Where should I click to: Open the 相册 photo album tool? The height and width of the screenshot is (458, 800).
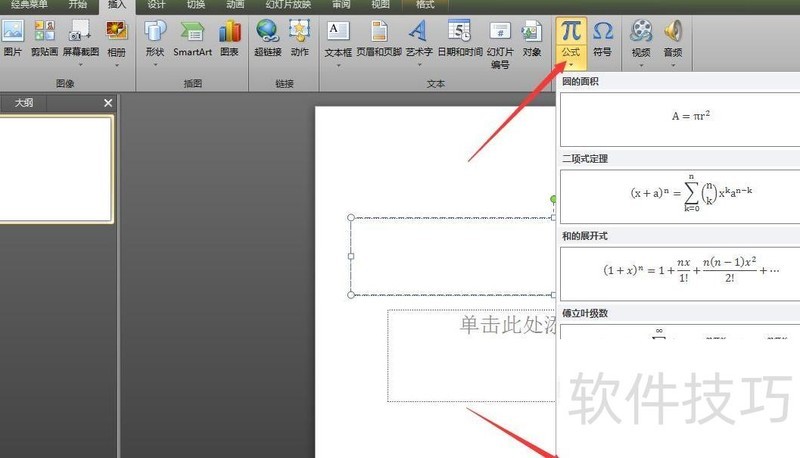[x=116, y=31]
